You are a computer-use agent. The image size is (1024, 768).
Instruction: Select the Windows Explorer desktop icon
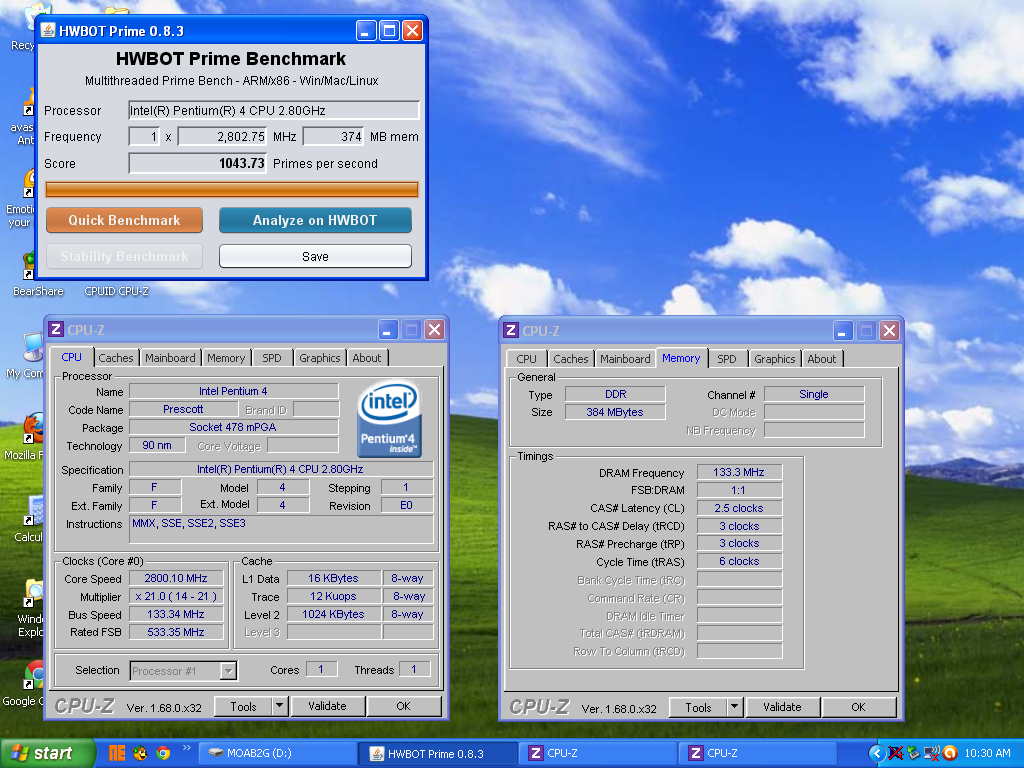click(x=31, y=608)
